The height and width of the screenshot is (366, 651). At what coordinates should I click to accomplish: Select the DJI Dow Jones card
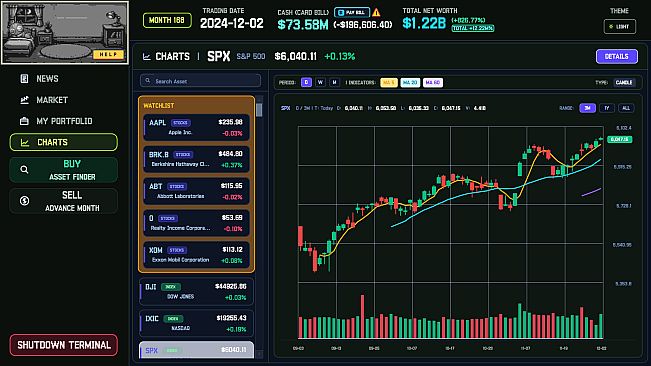click(x=196, y=292)
